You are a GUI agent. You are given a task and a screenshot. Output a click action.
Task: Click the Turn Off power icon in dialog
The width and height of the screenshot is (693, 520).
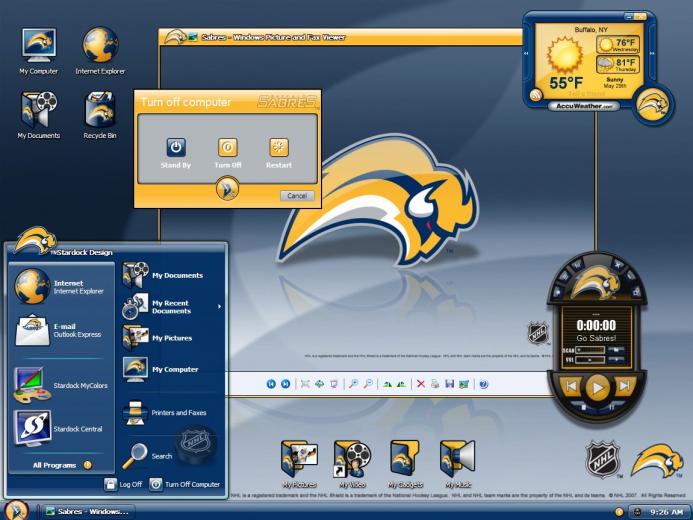(228, 148)
